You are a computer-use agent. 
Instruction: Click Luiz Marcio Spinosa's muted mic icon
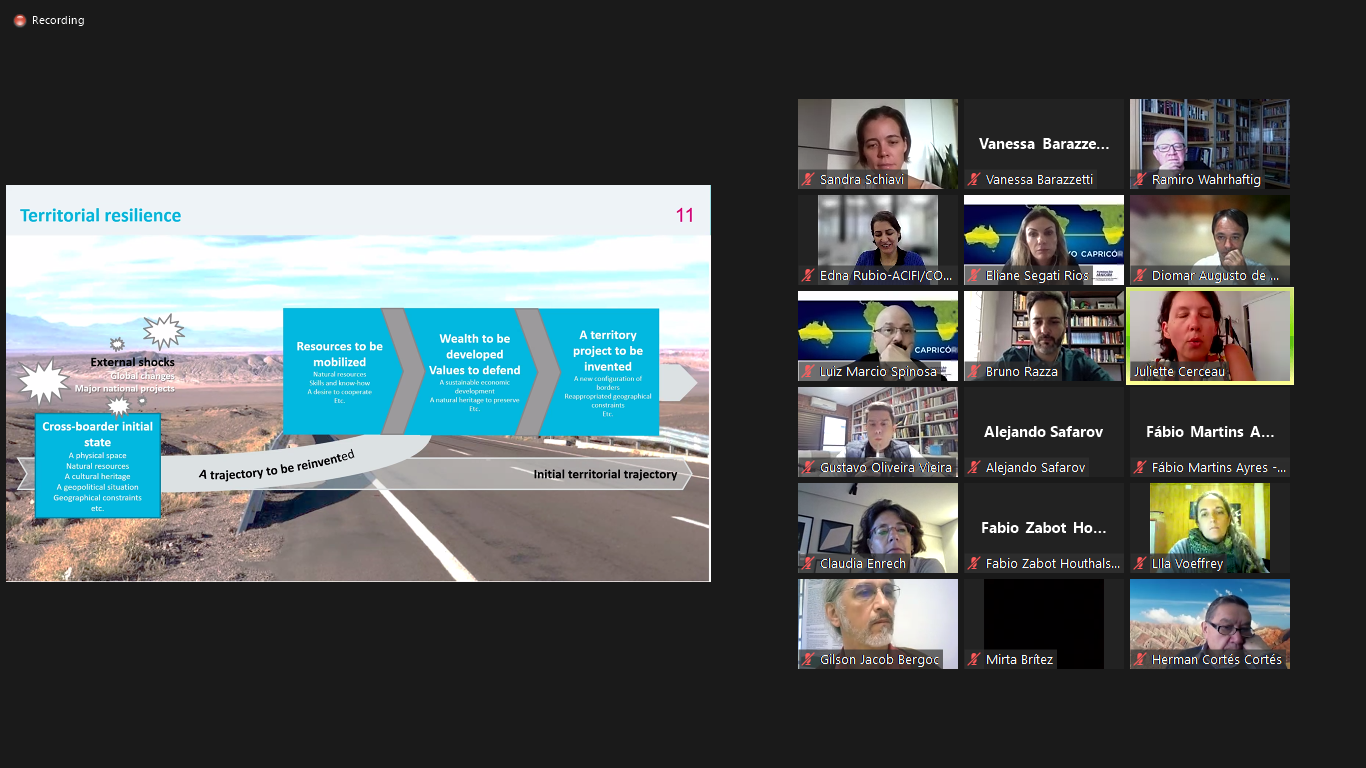coord(808,372)
